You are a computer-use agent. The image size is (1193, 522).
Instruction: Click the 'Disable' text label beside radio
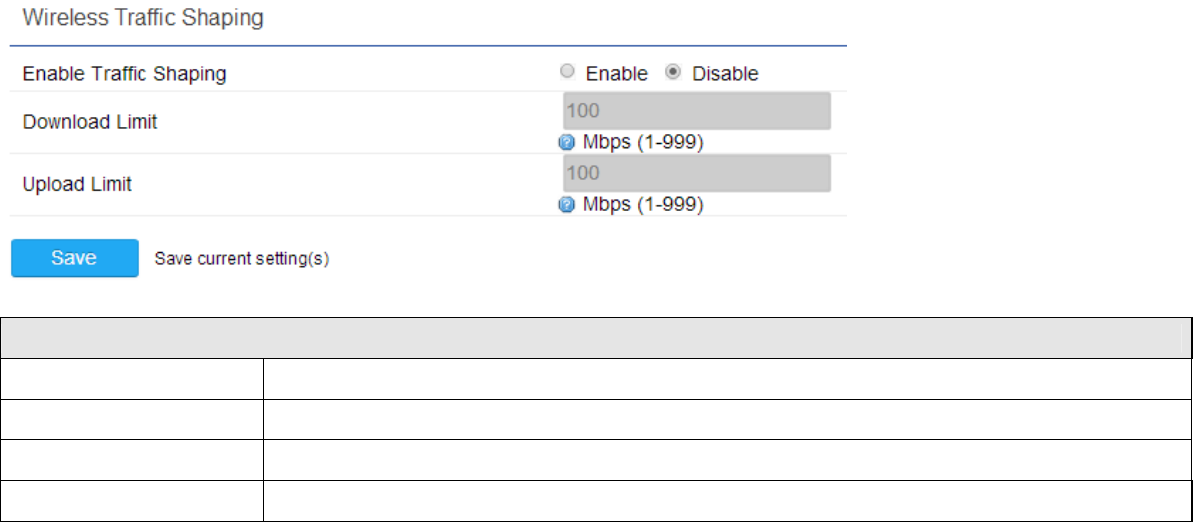coord(725,74)
